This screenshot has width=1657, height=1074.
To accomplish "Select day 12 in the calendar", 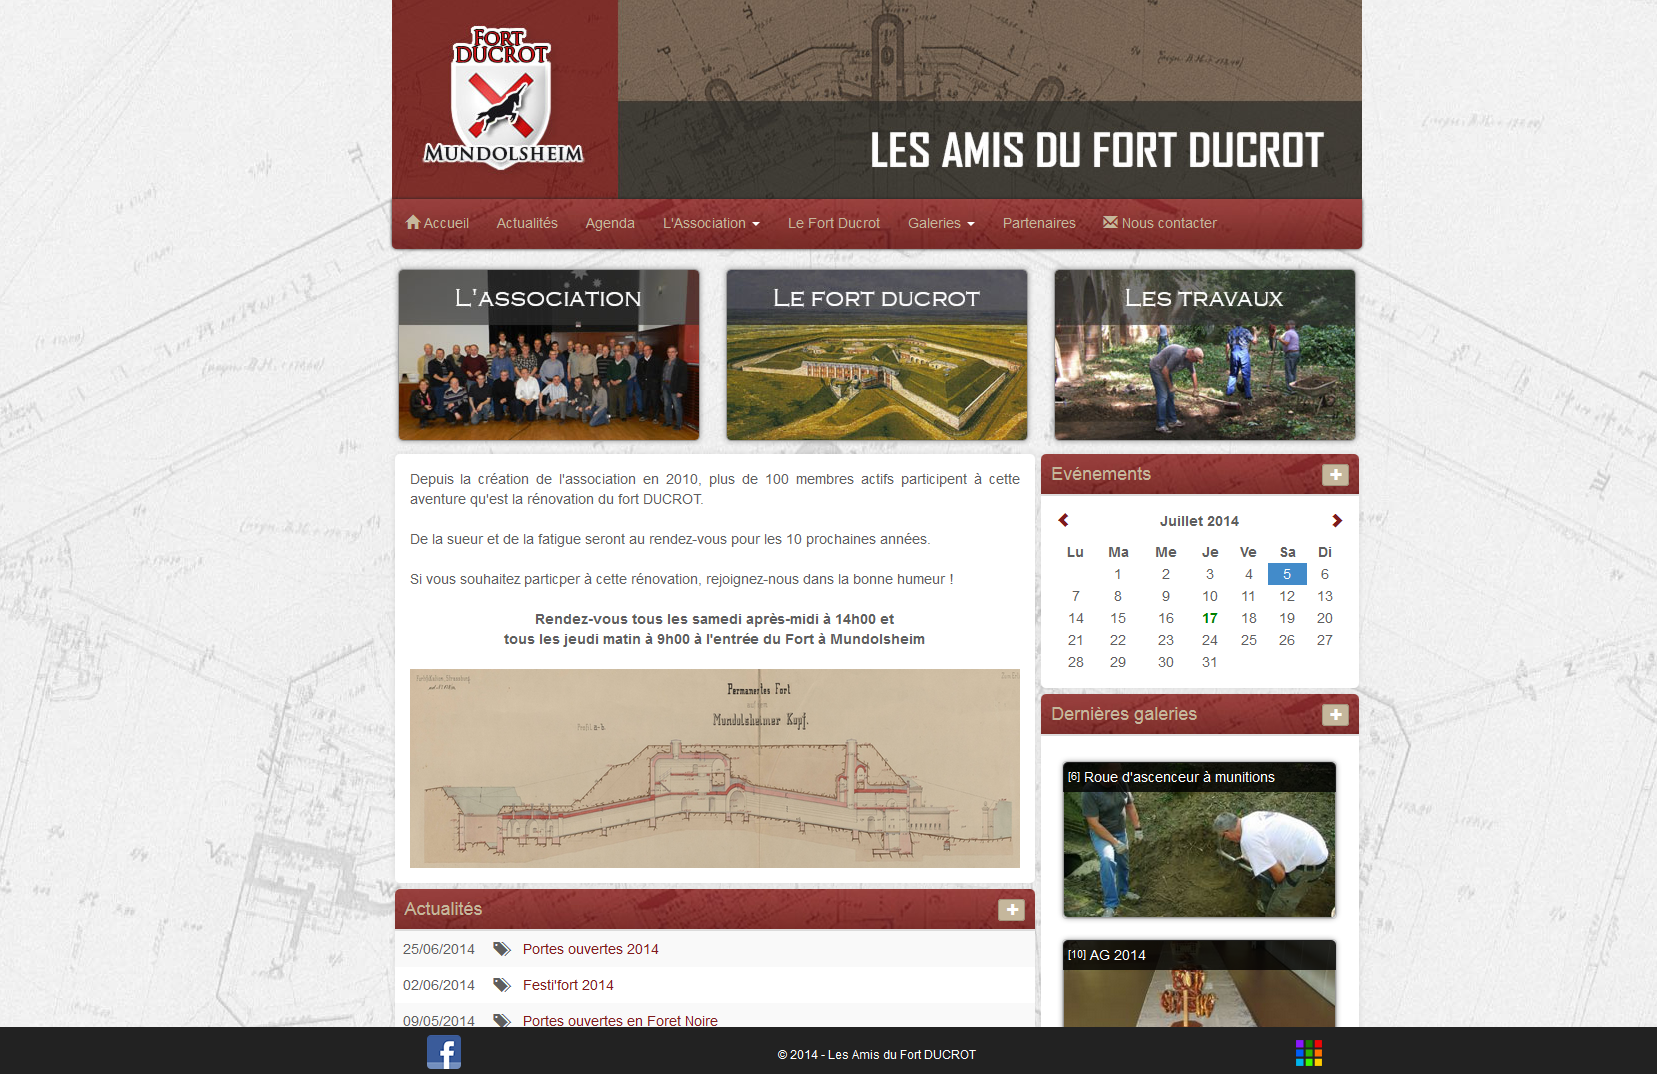I will tap(1287, 596).
